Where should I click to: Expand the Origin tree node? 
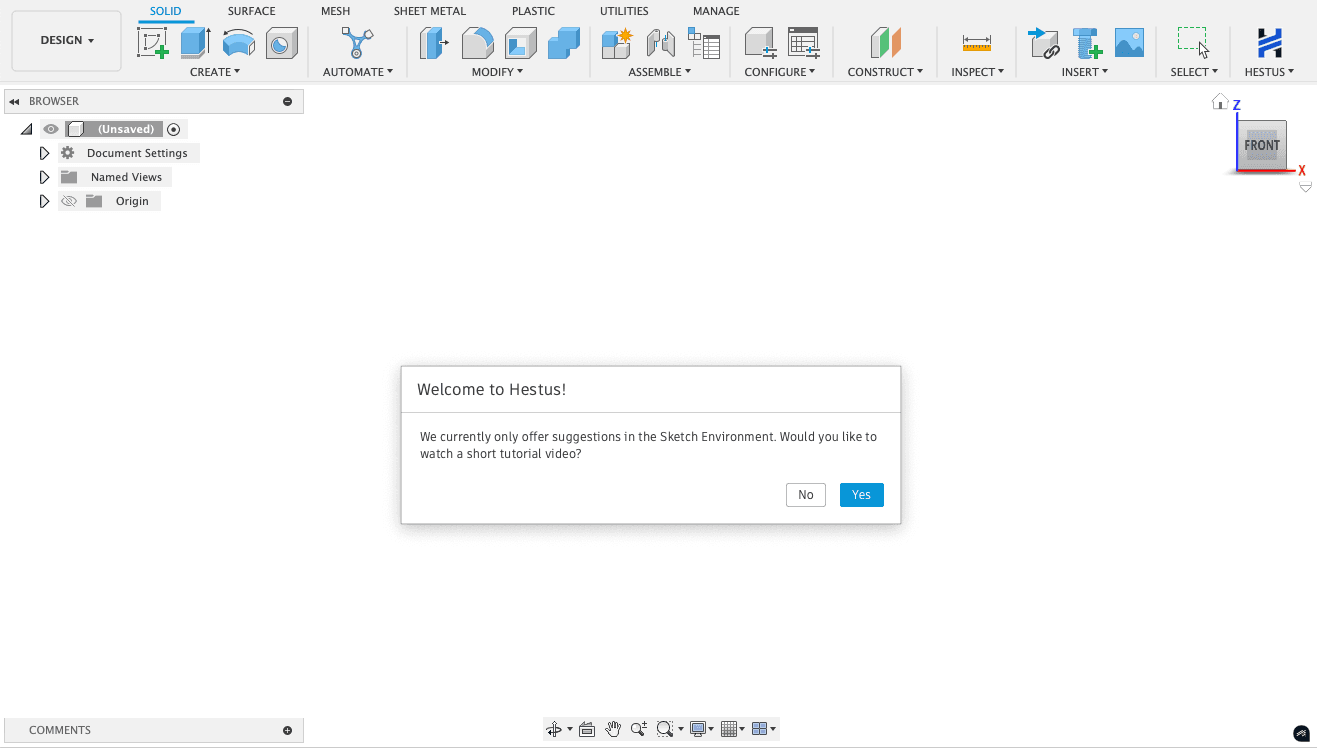pos(44,201)
